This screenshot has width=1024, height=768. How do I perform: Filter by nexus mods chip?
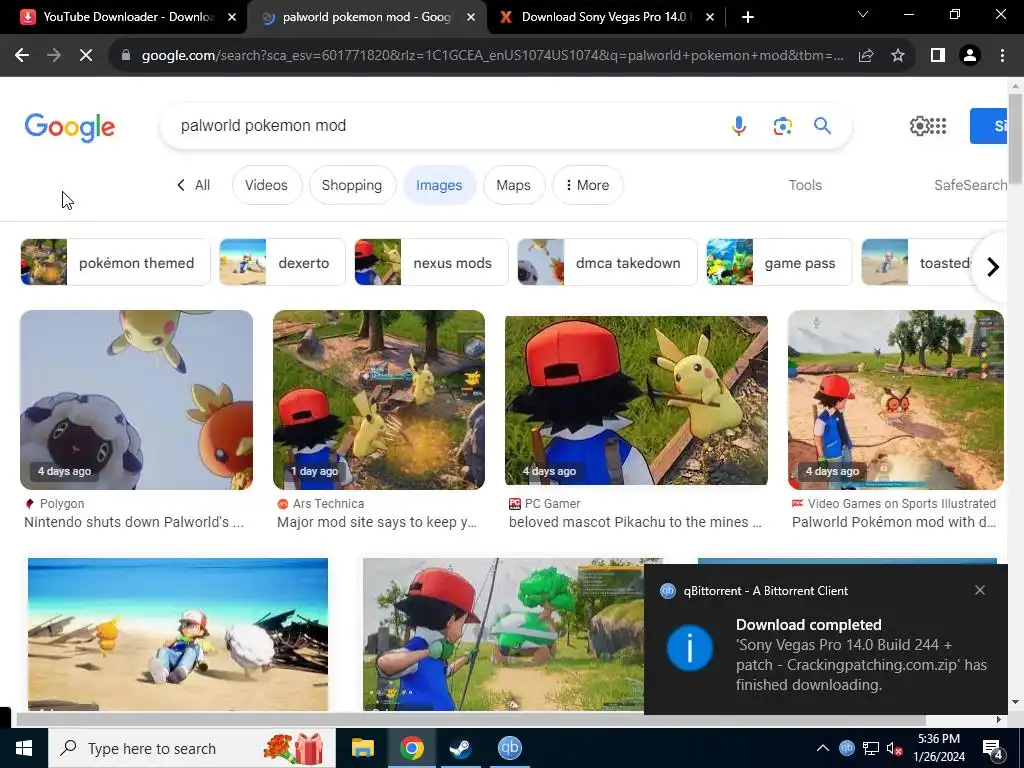tap(431, 263)
